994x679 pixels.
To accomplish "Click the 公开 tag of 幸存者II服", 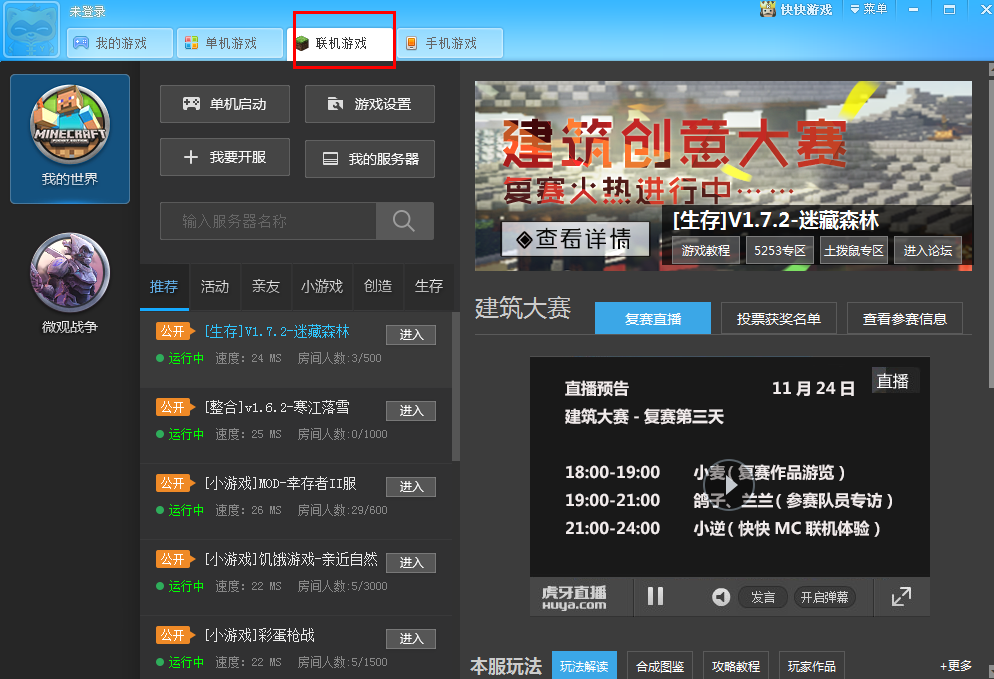I will coord(175,483).
